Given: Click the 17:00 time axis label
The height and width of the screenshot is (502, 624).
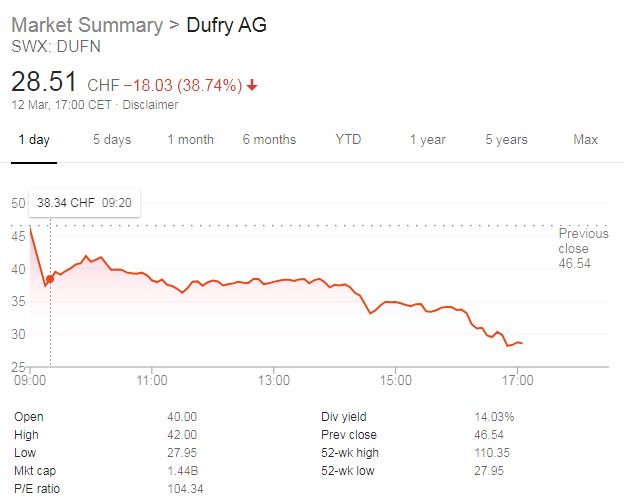Looking at the screenshot, I should coord(517,380).
